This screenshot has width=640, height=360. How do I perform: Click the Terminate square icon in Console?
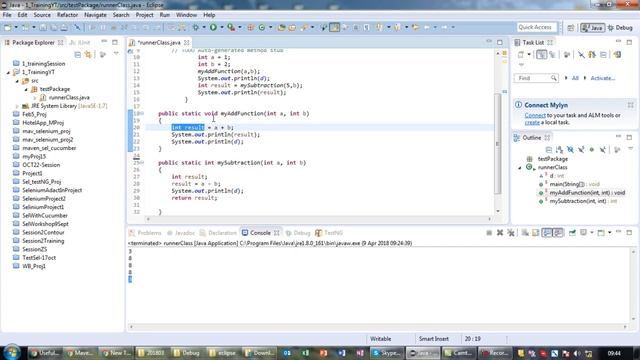(x=489, y=233)
